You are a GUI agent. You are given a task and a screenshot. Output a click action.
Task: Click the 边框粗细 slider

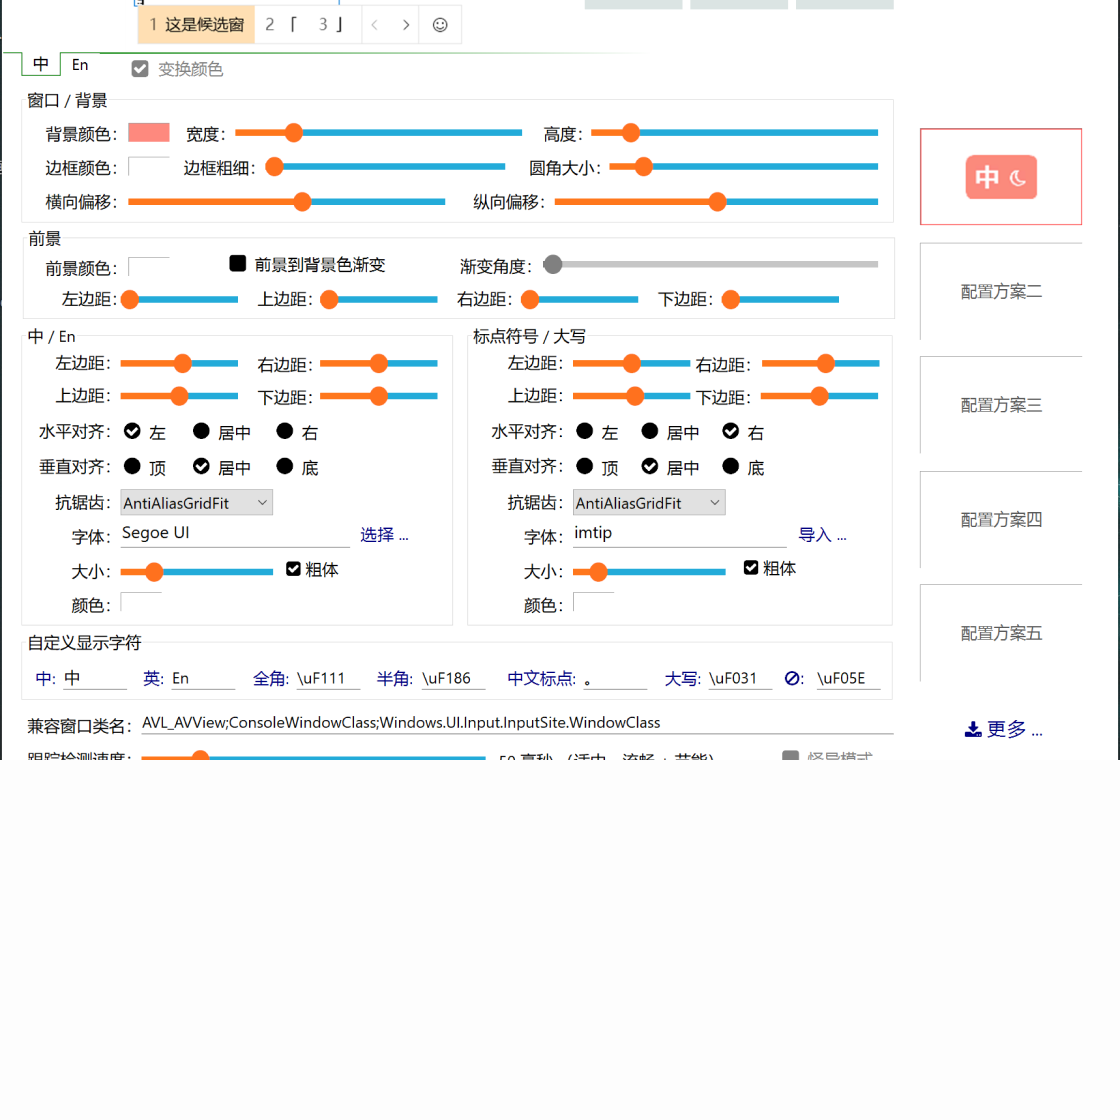[x=385, y=166]
